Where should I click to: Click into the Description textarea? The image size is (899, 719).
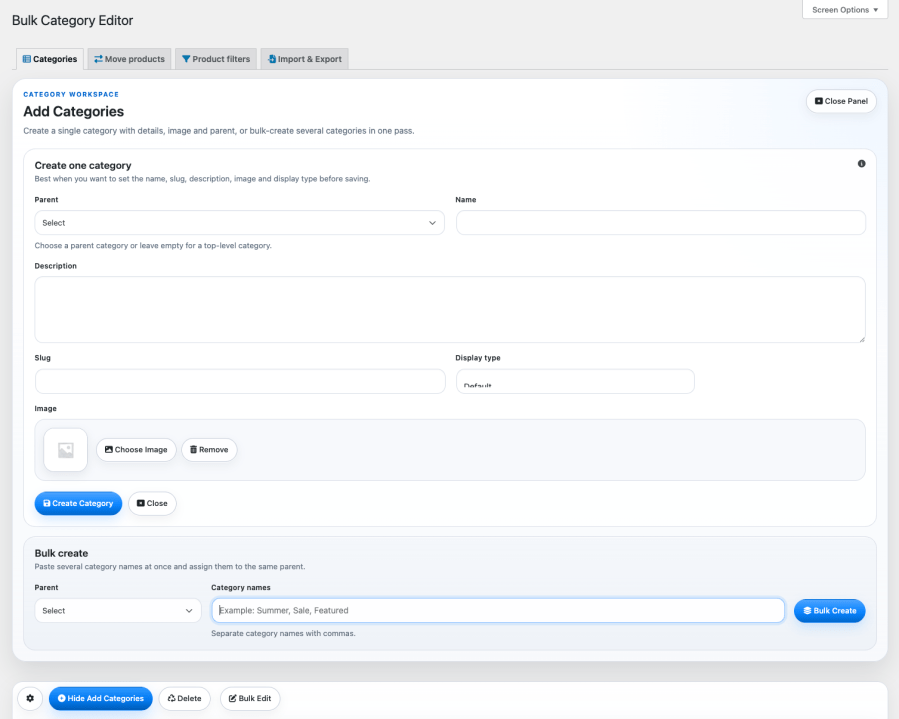coord(450,310)
